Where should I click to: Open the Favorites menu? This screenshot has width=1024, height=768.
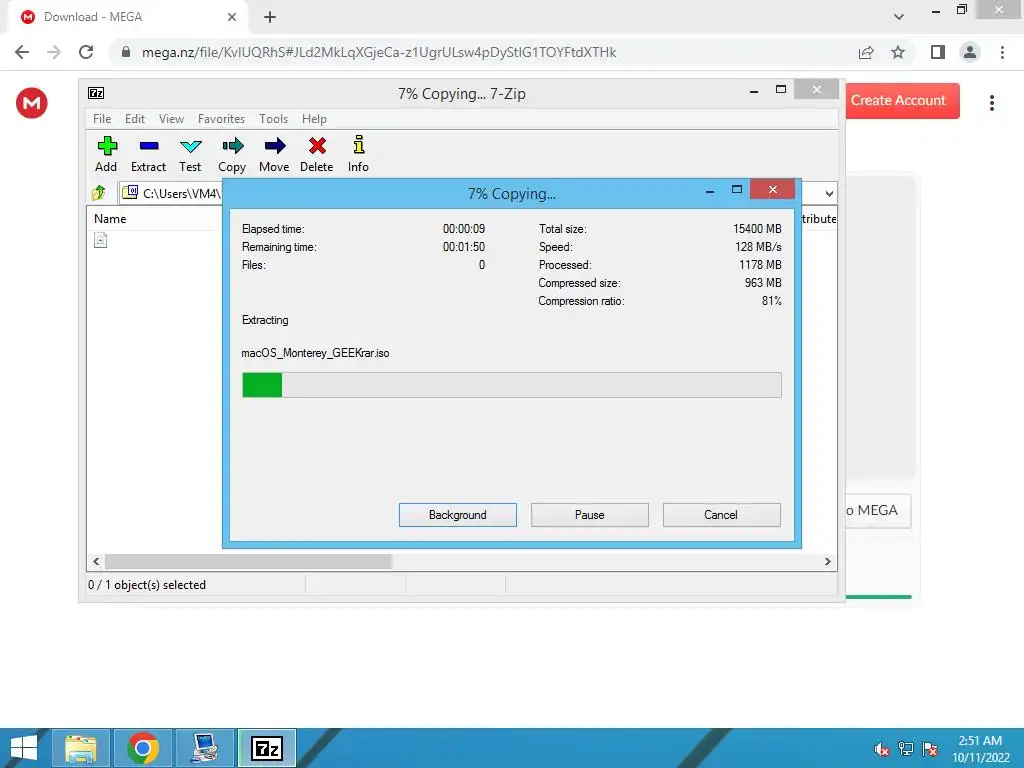221,119
